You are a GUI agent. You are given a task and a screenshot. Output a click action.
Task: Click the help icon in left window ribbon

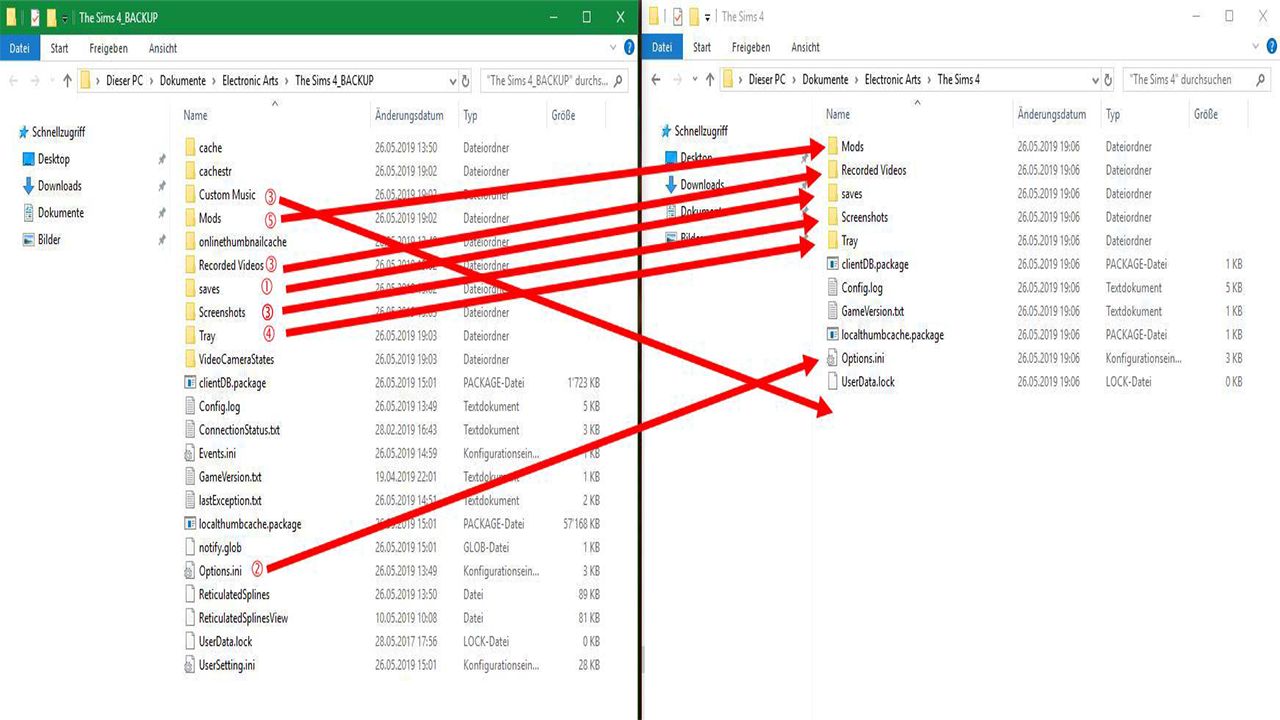coord(629,47)
